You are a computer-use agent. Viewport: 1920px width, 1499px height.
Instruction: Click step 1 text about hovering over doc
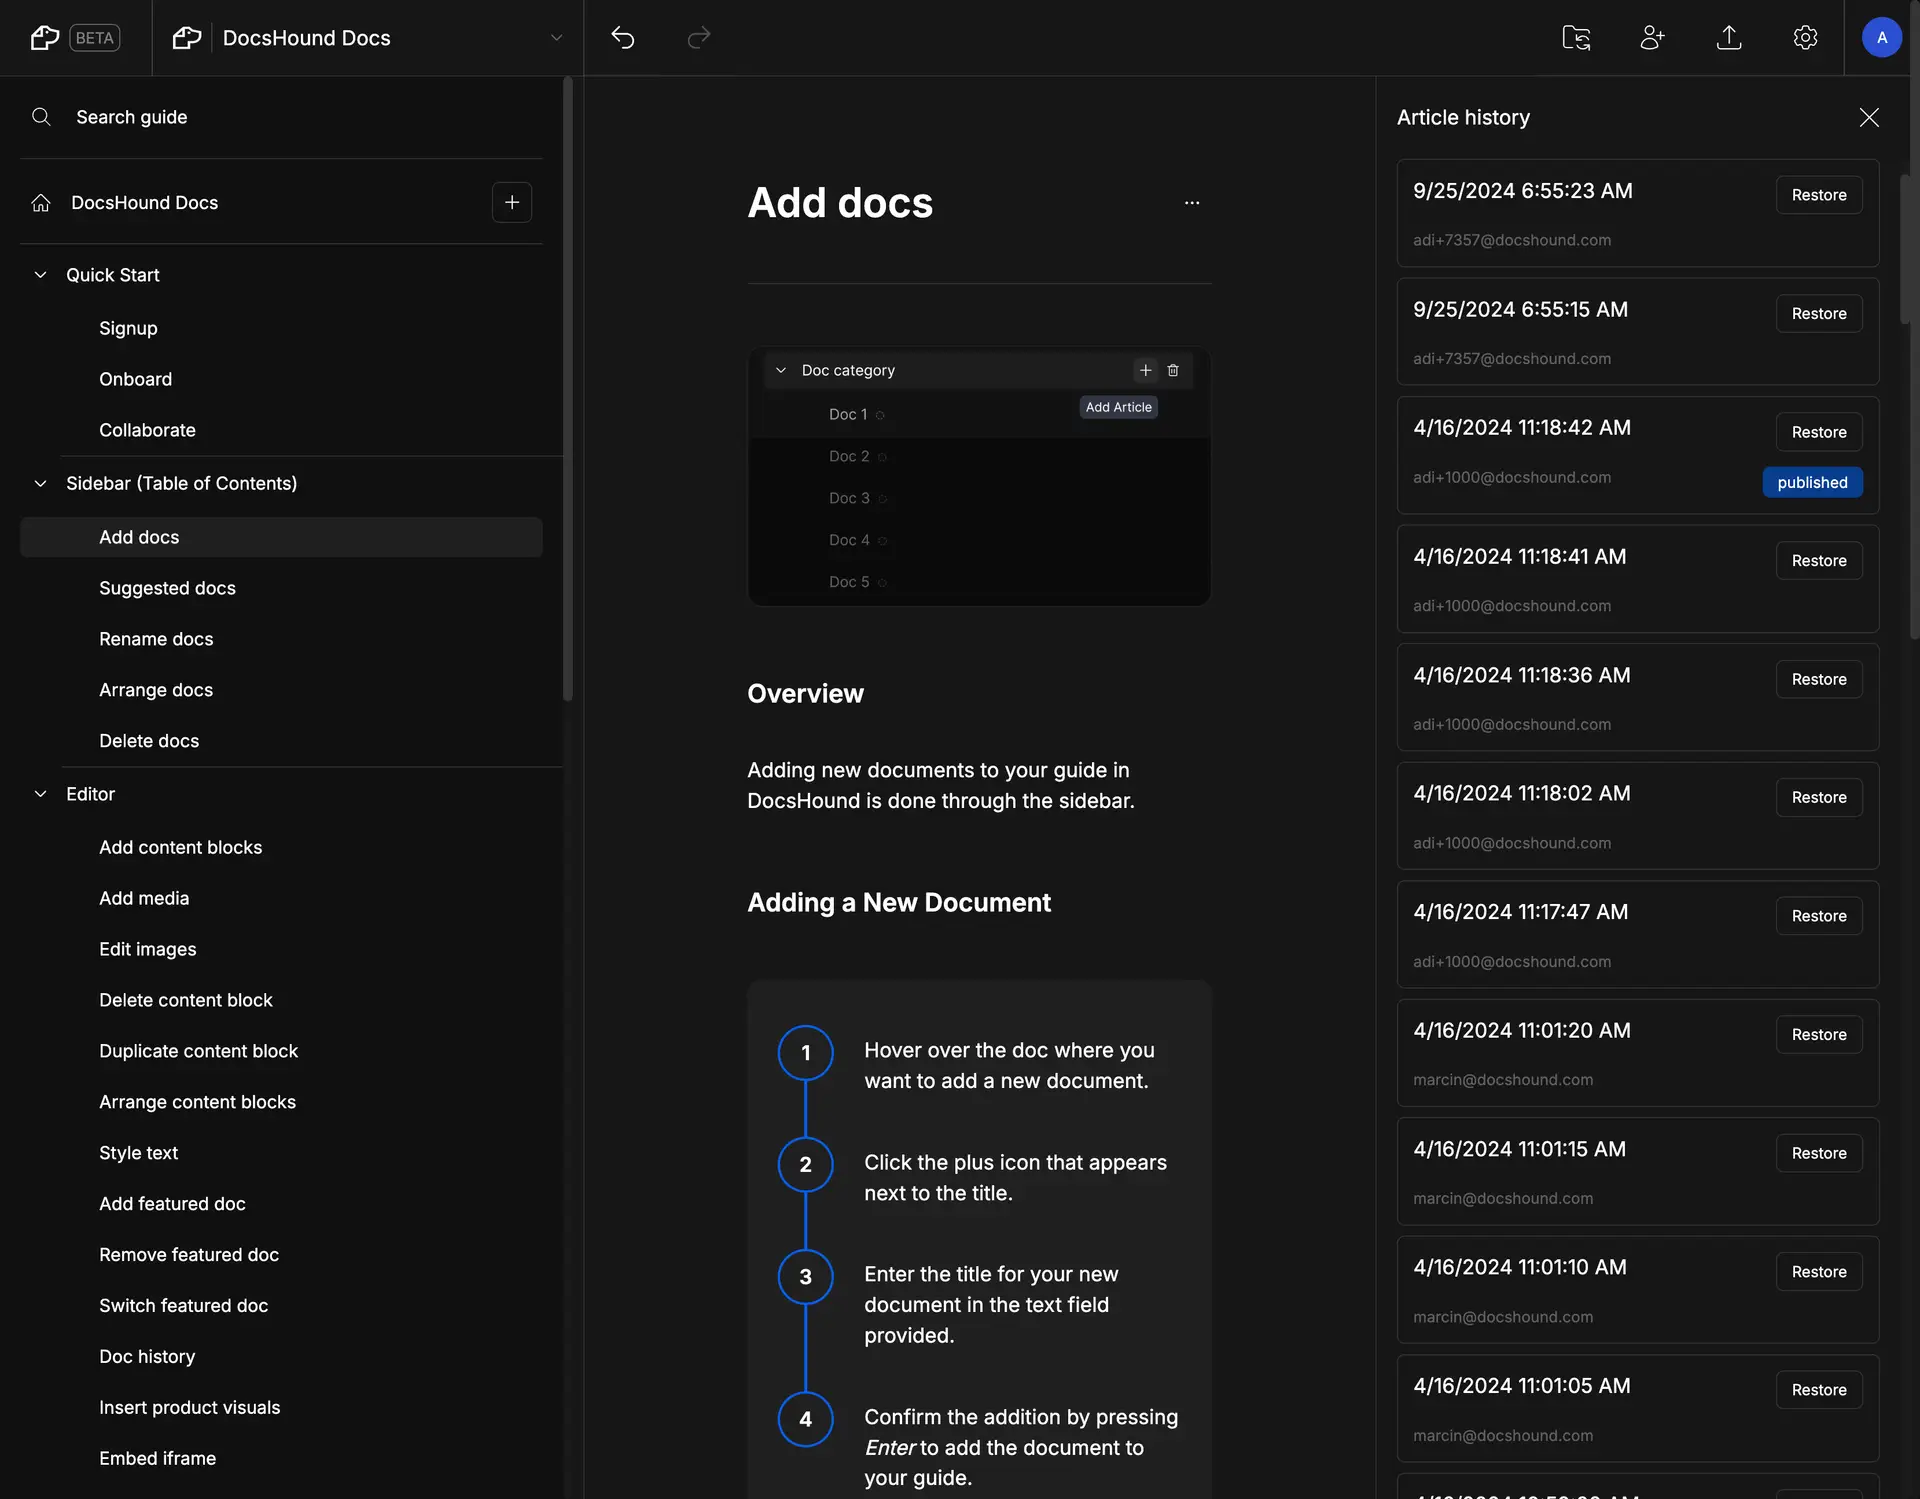1009,1066
